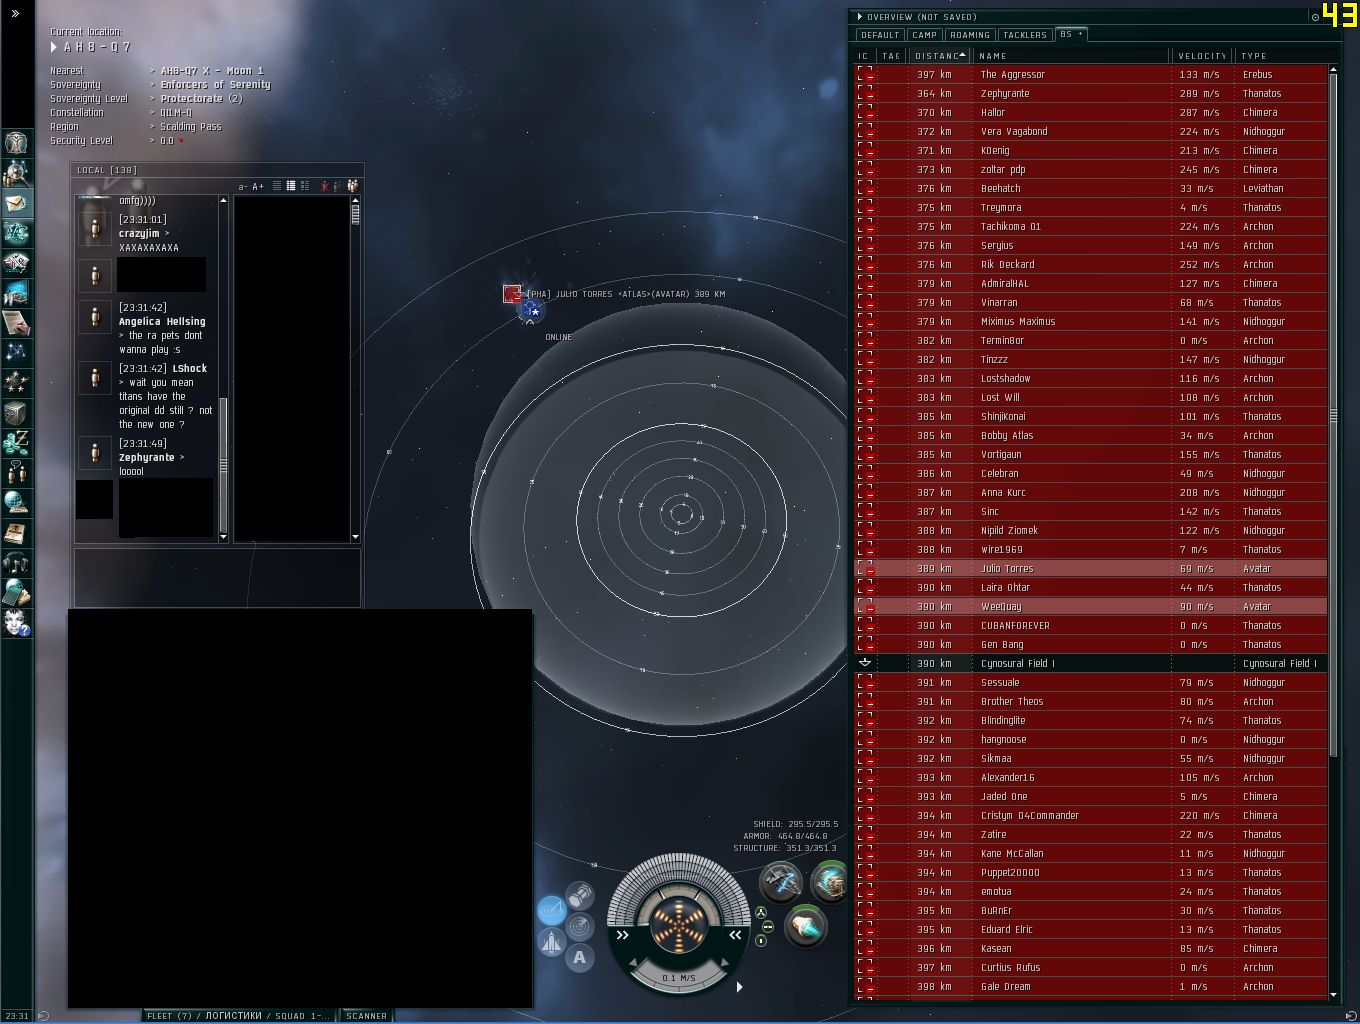Image resolution: width=1360 pixels, height=1024 pixels.
Task: Click the Overview list scrollbar handle
Action: click(1333, 415)
